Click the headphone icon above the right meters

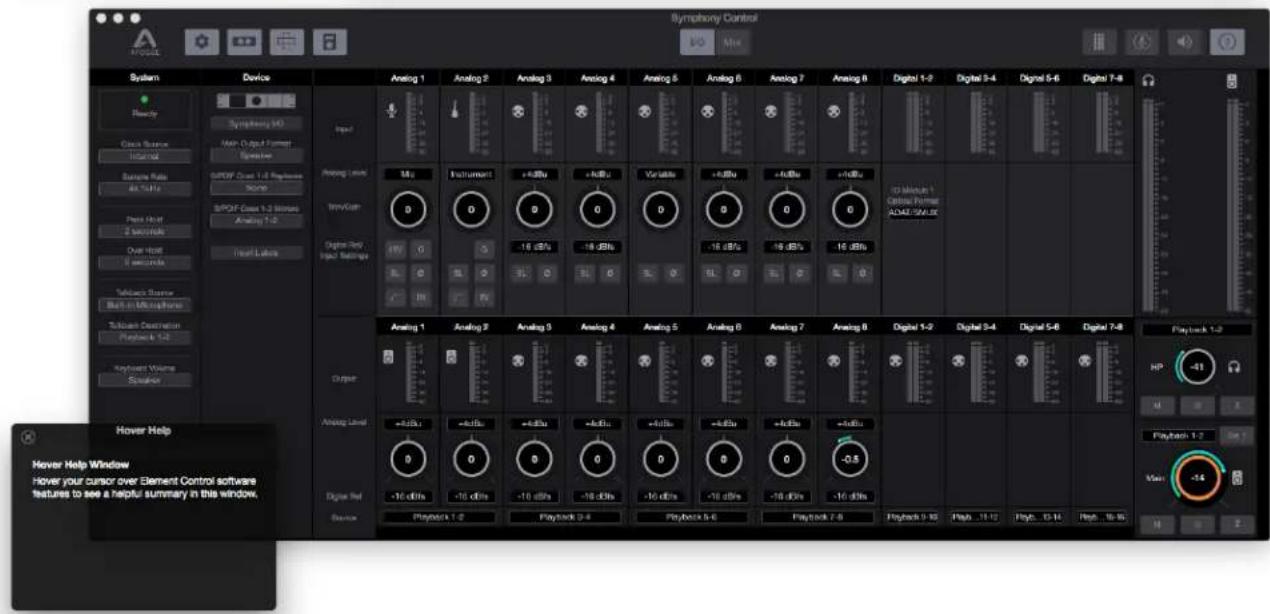(x=1149, y=82)
